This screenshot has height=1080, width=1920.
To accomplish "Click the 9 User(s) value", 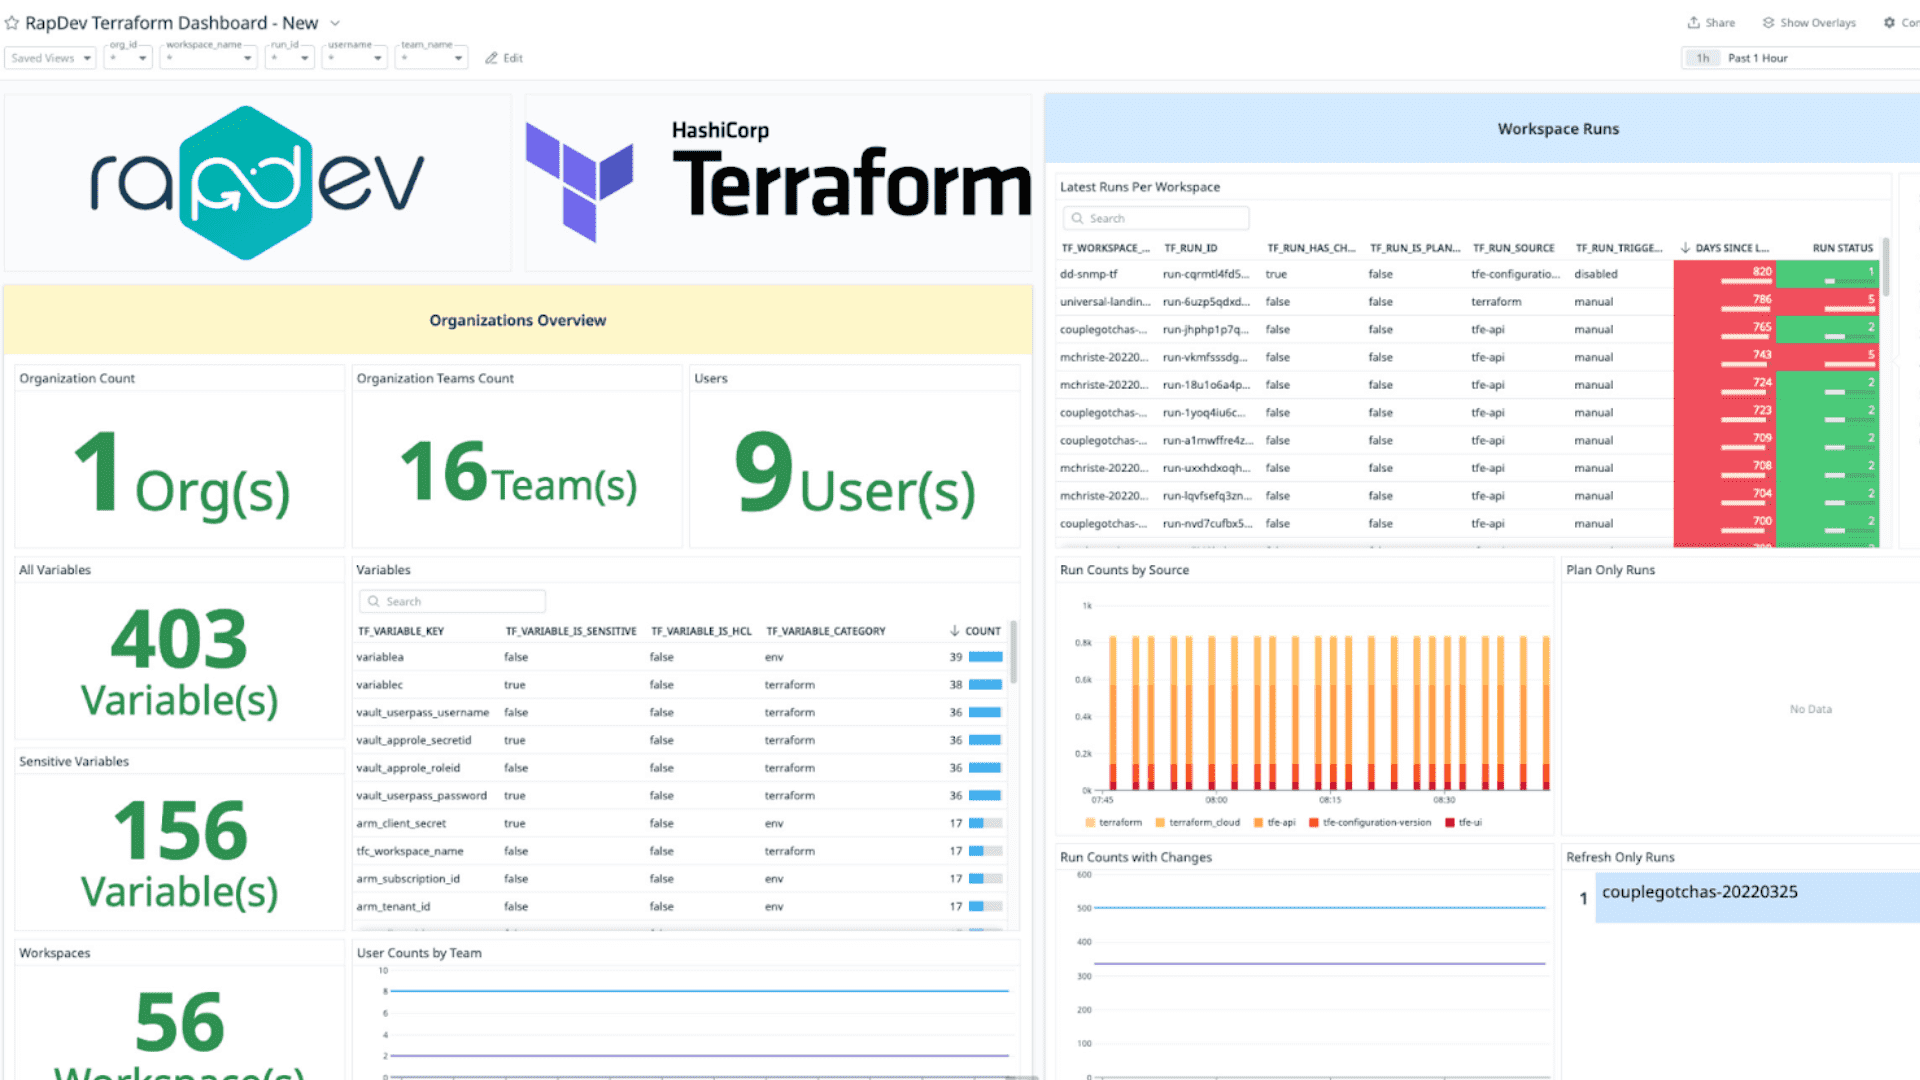I will tap(855, 473).
